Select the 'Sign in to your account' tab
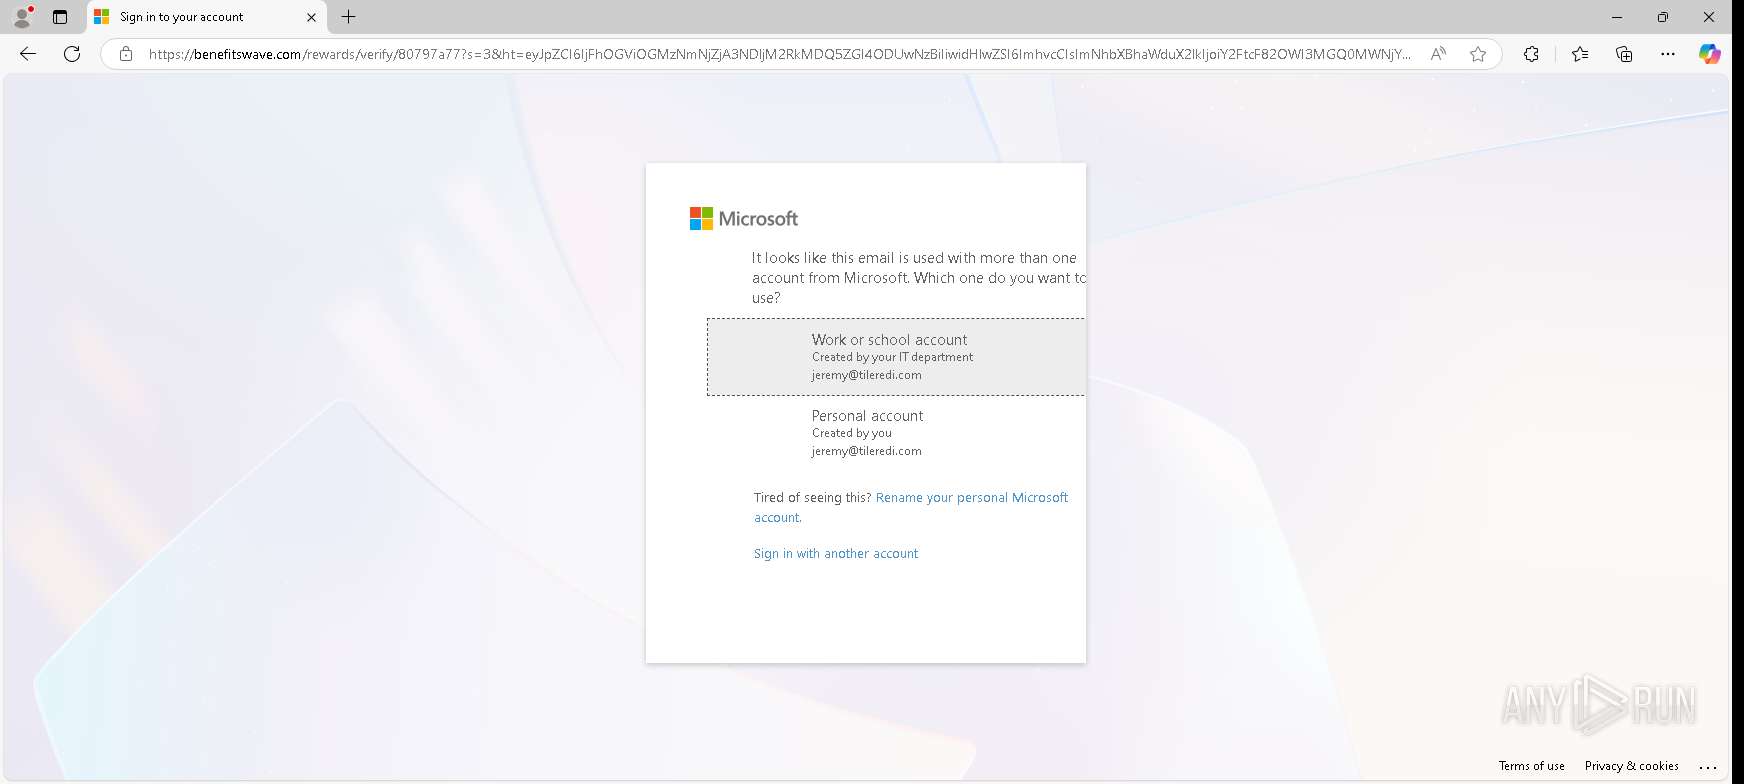This screenshot has height=784, width=1744. point(206,17)
